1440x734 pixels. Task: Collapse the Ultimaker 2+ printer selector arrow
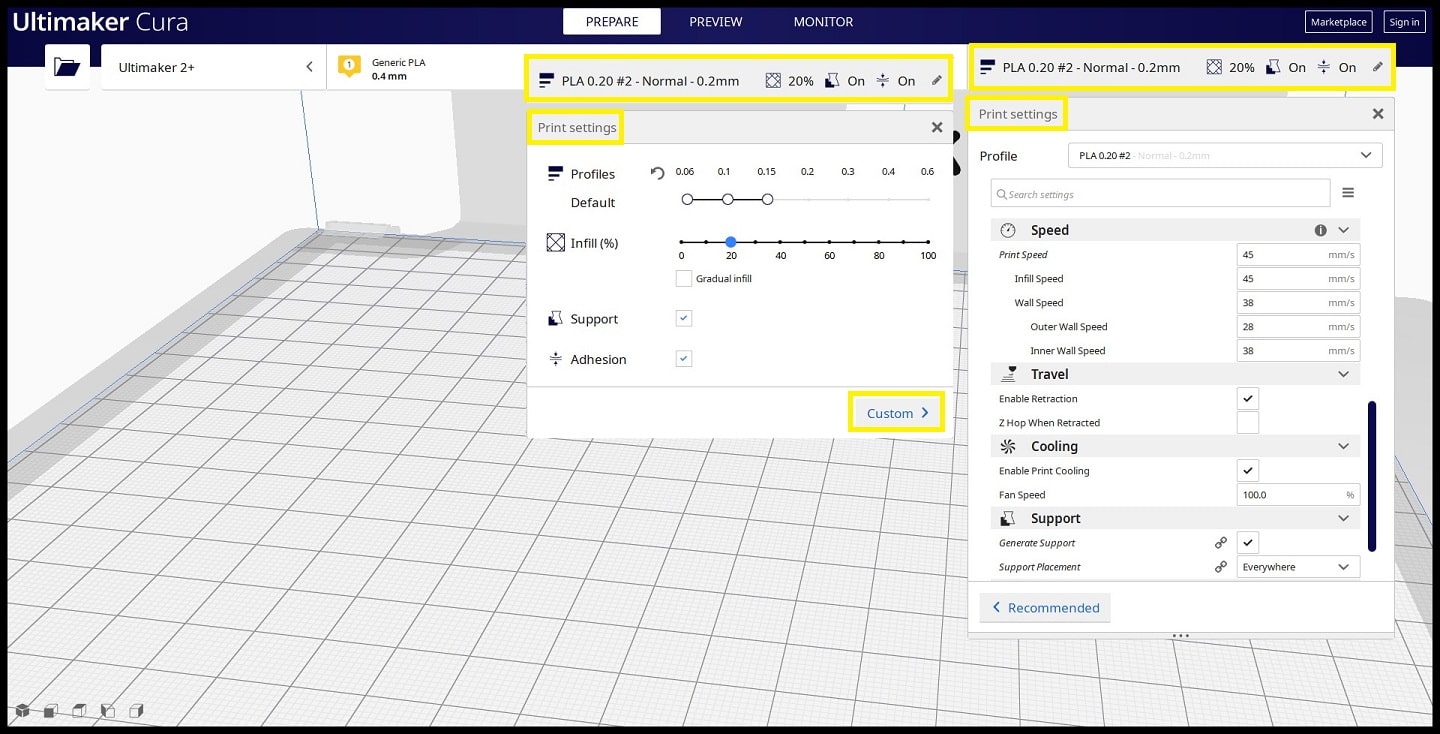(x=309, y=67)
